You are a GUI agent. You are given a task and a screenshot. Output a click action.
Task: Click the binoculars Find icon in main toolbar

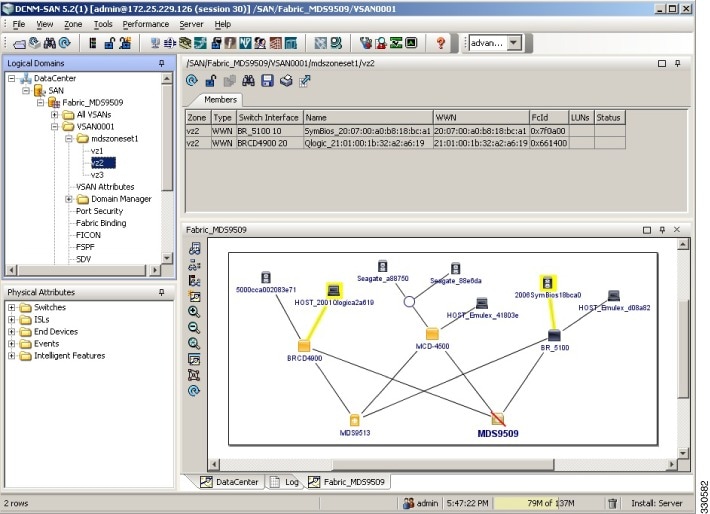click(x=49, y=43)
